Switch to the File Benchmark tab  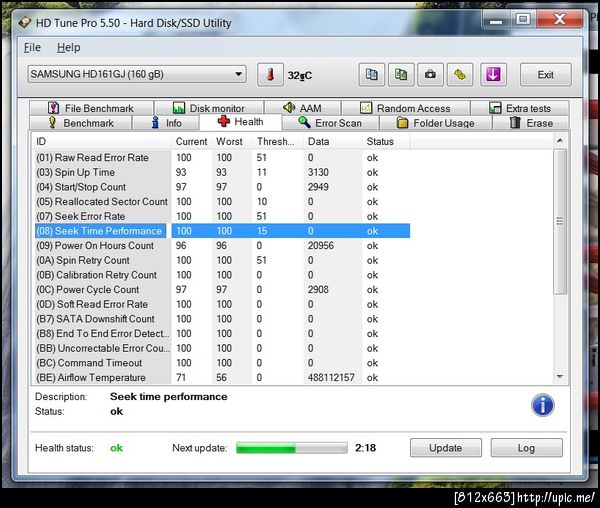91,108
